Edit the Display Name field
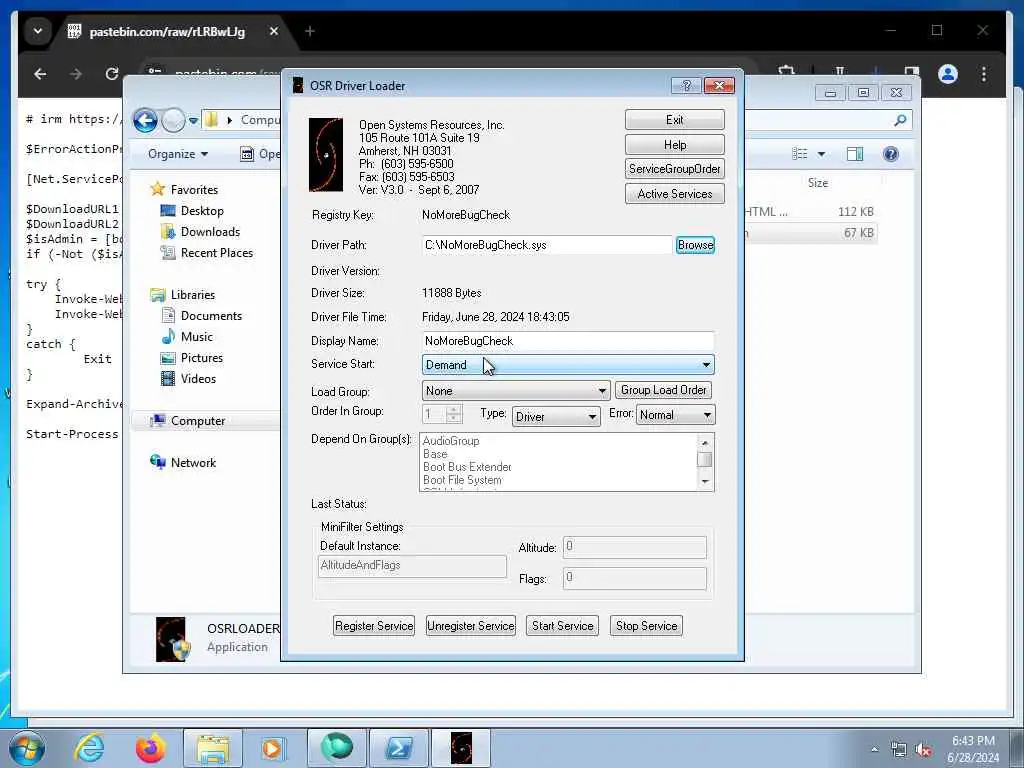1024x768 pixels. pyautogui.click(x=568, y=341)
